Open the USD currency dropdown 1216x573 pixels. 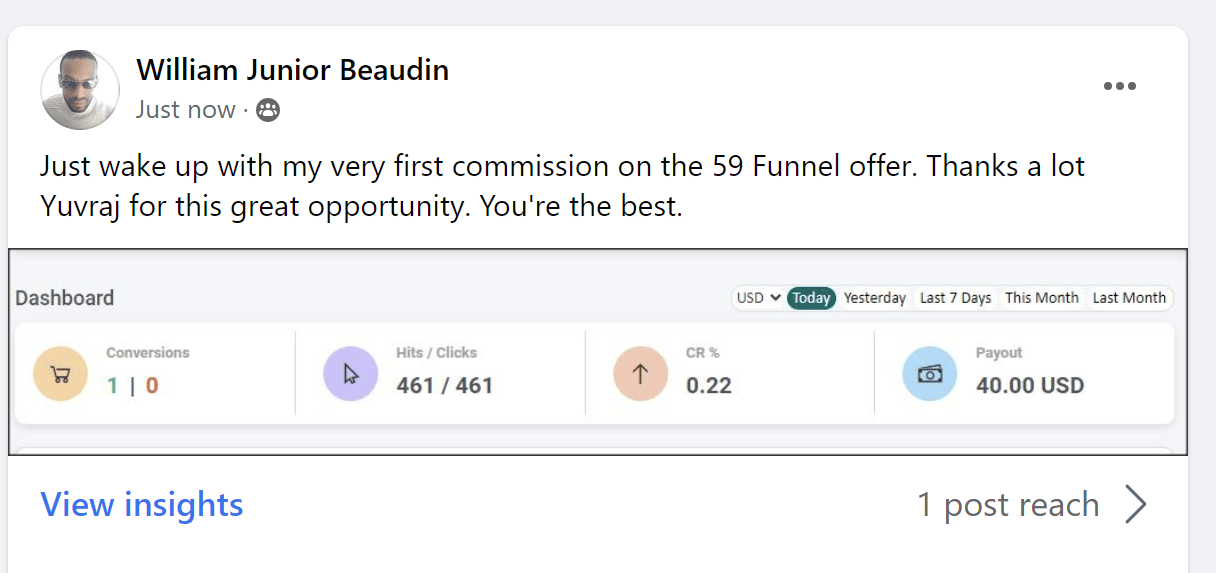tap(758, 298)
